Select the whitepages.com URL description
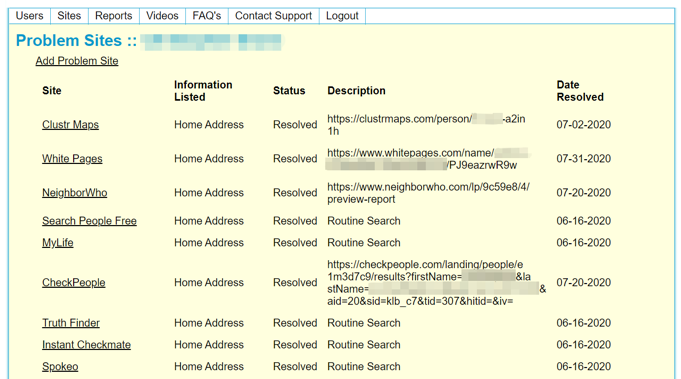The height and width of the screenshot is (379, 681). [x=428, y=159]
